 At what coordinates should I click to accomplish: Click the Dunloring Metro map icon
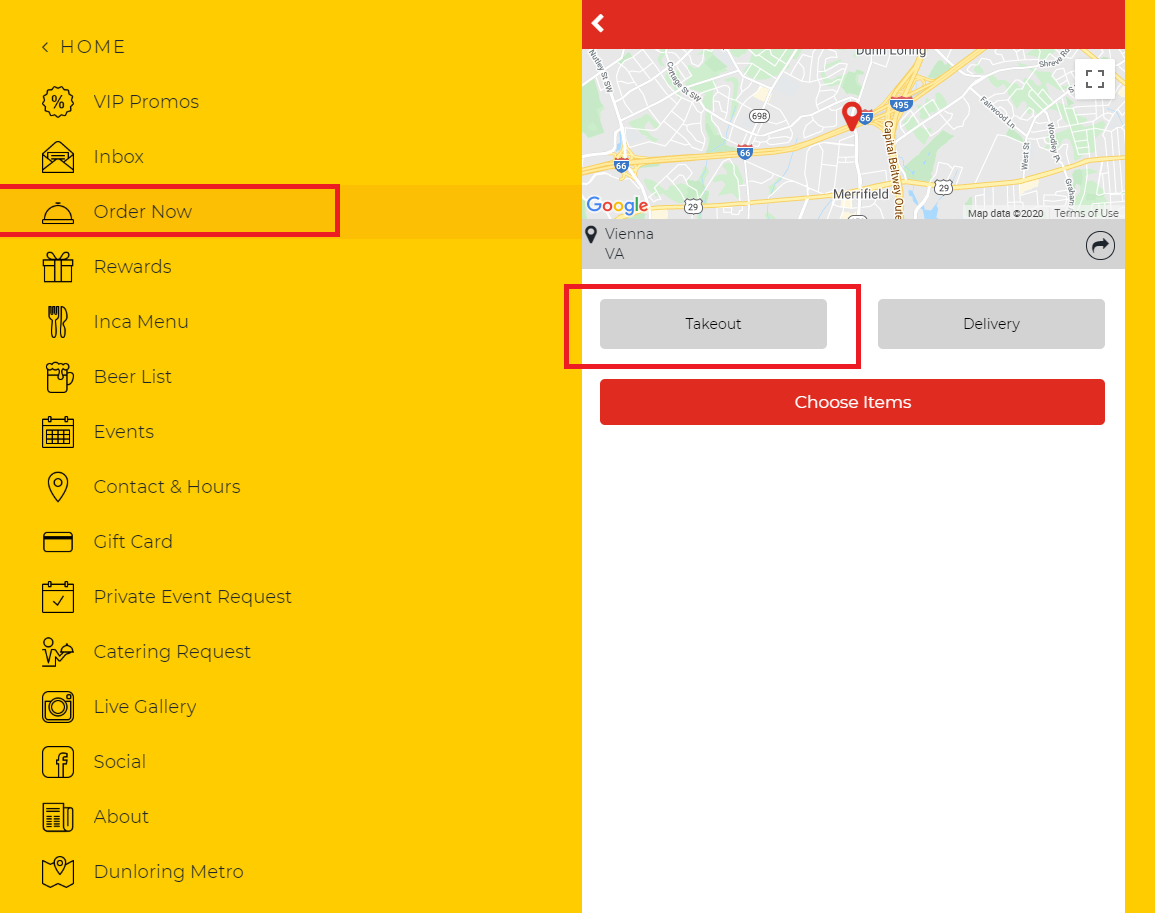click(57, 872)
